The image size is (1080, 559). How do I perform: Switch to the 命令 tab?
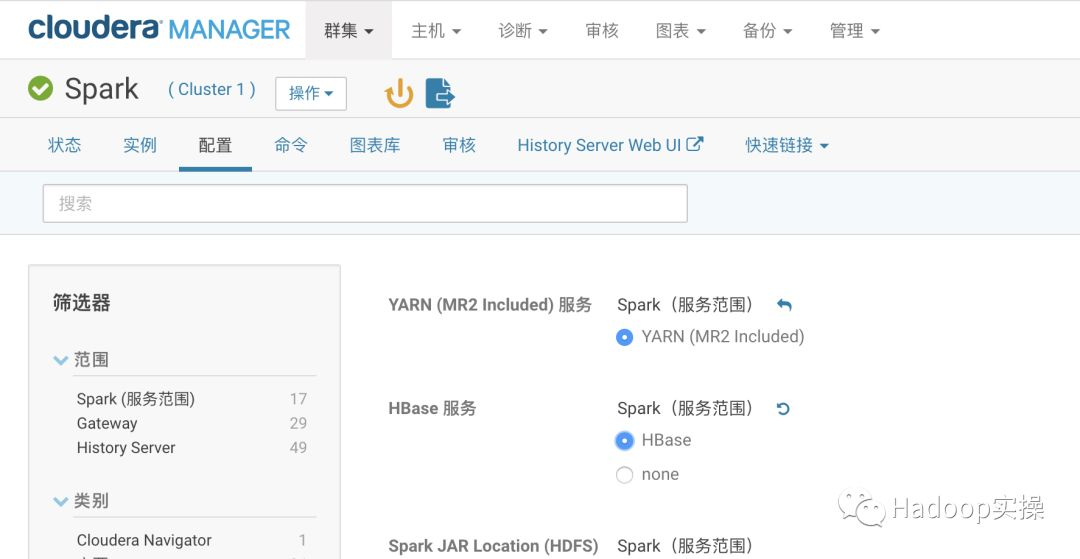(291, 145)
